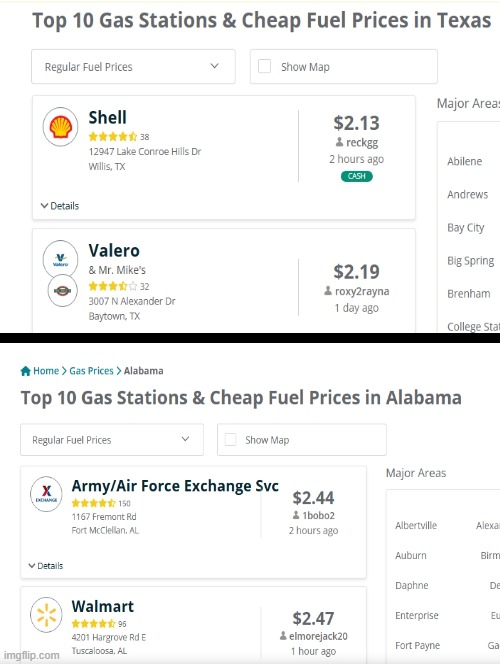Click user icon beside reckgg

point(340,142)
